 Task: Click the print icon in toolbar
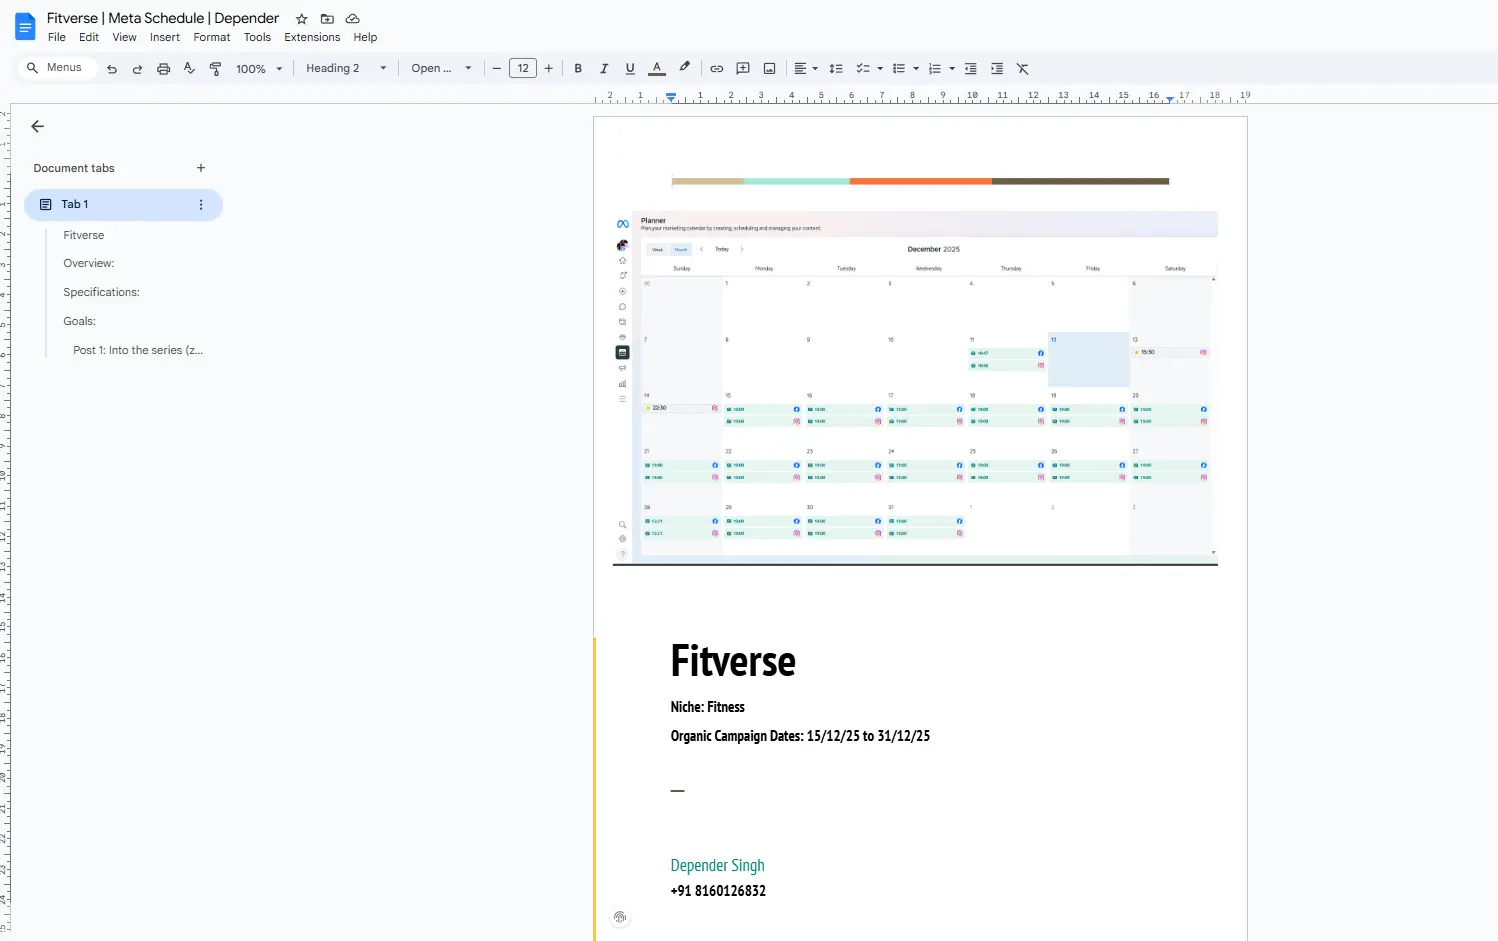pyautogui.click(x=163, y=69)
